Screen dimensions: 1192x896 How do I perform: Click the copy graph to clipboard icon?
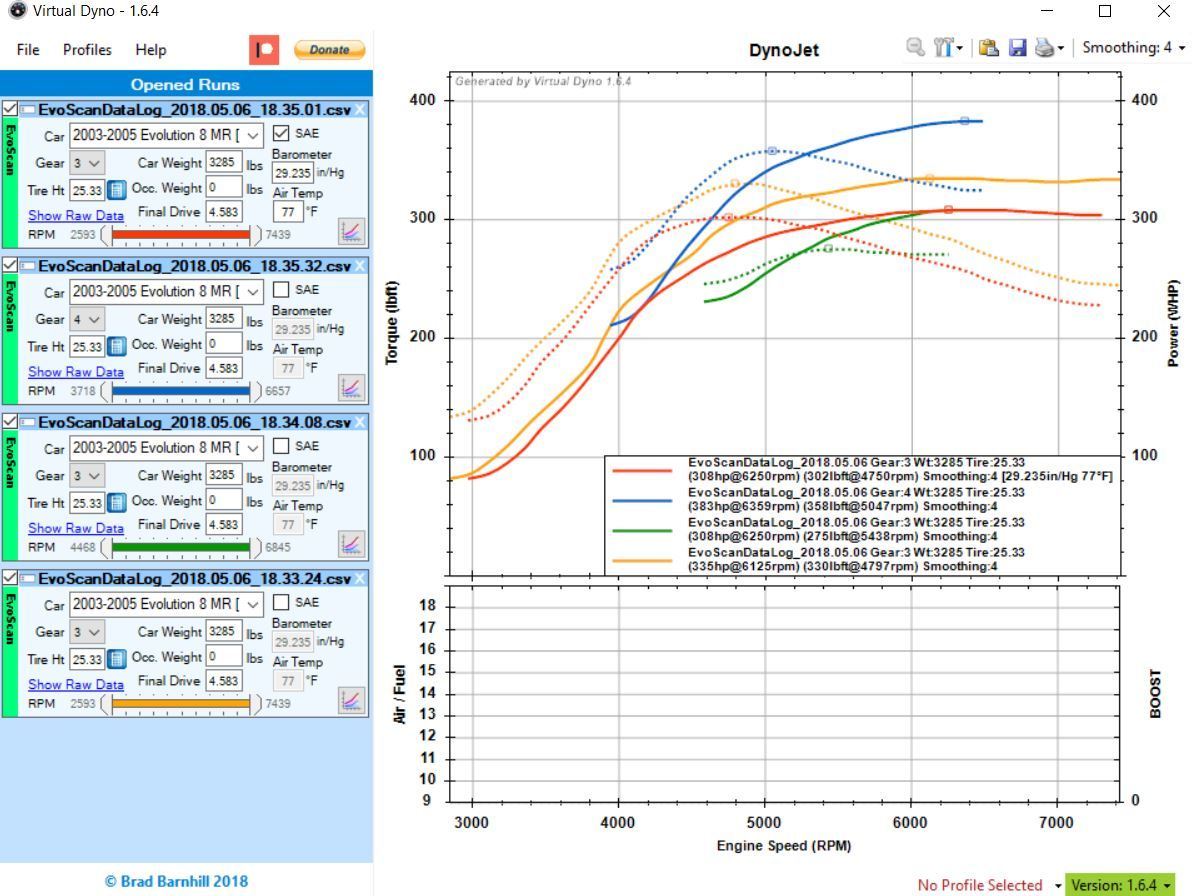[989, 48]
